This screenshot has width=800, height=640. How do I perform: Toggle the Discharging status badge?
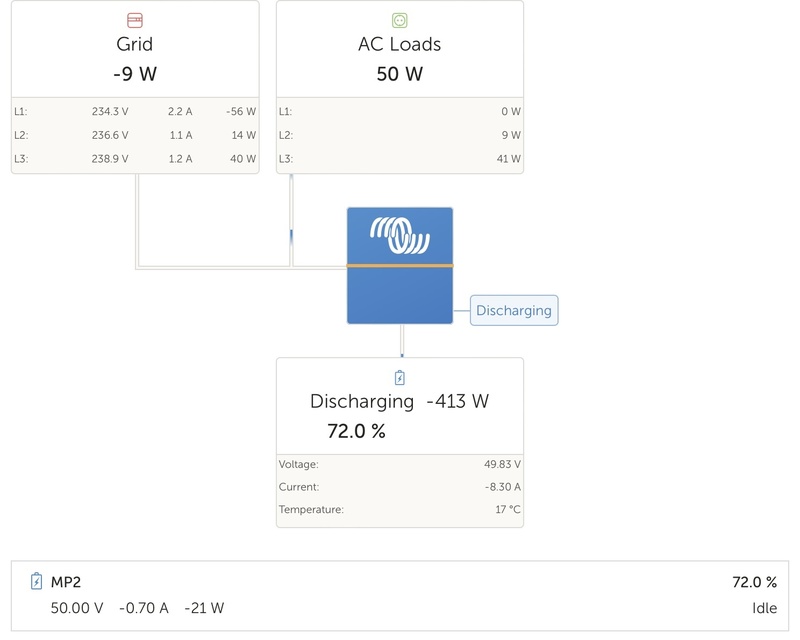click(x=512, y=311)
